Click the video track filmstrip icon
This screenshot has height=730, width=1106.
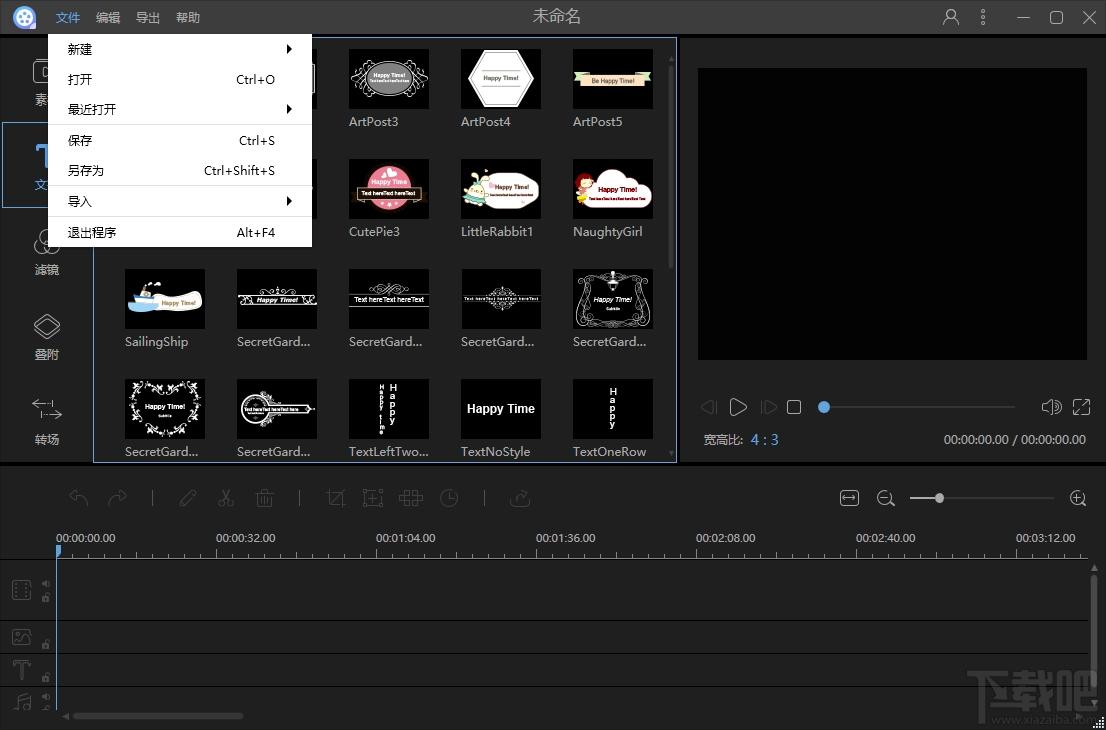click(22, 590)
